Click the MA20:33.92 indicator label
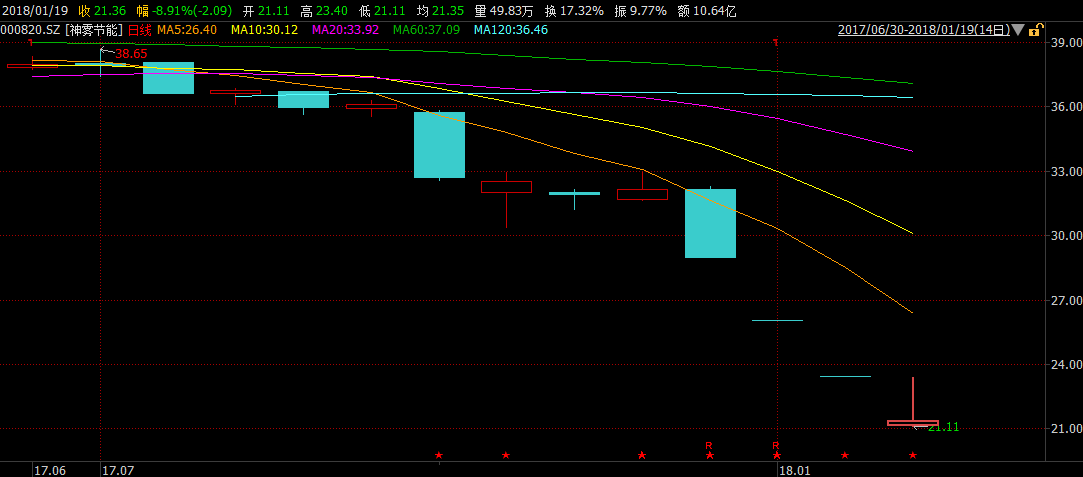 click(345, 30)
